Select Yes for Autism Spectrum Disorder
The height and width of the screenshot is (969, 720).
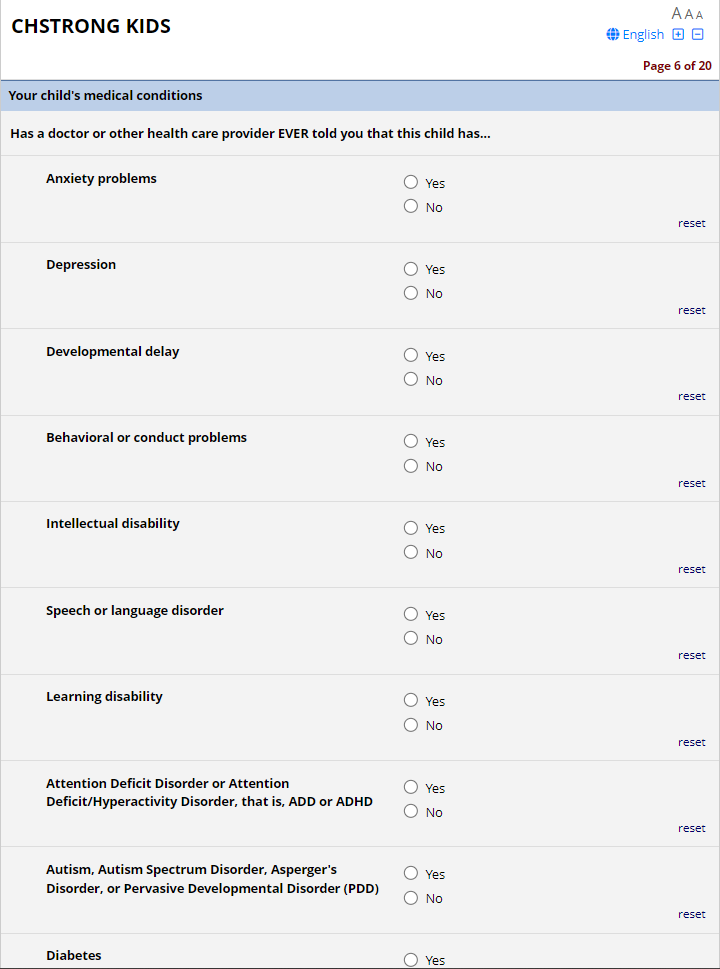point(411,873)
